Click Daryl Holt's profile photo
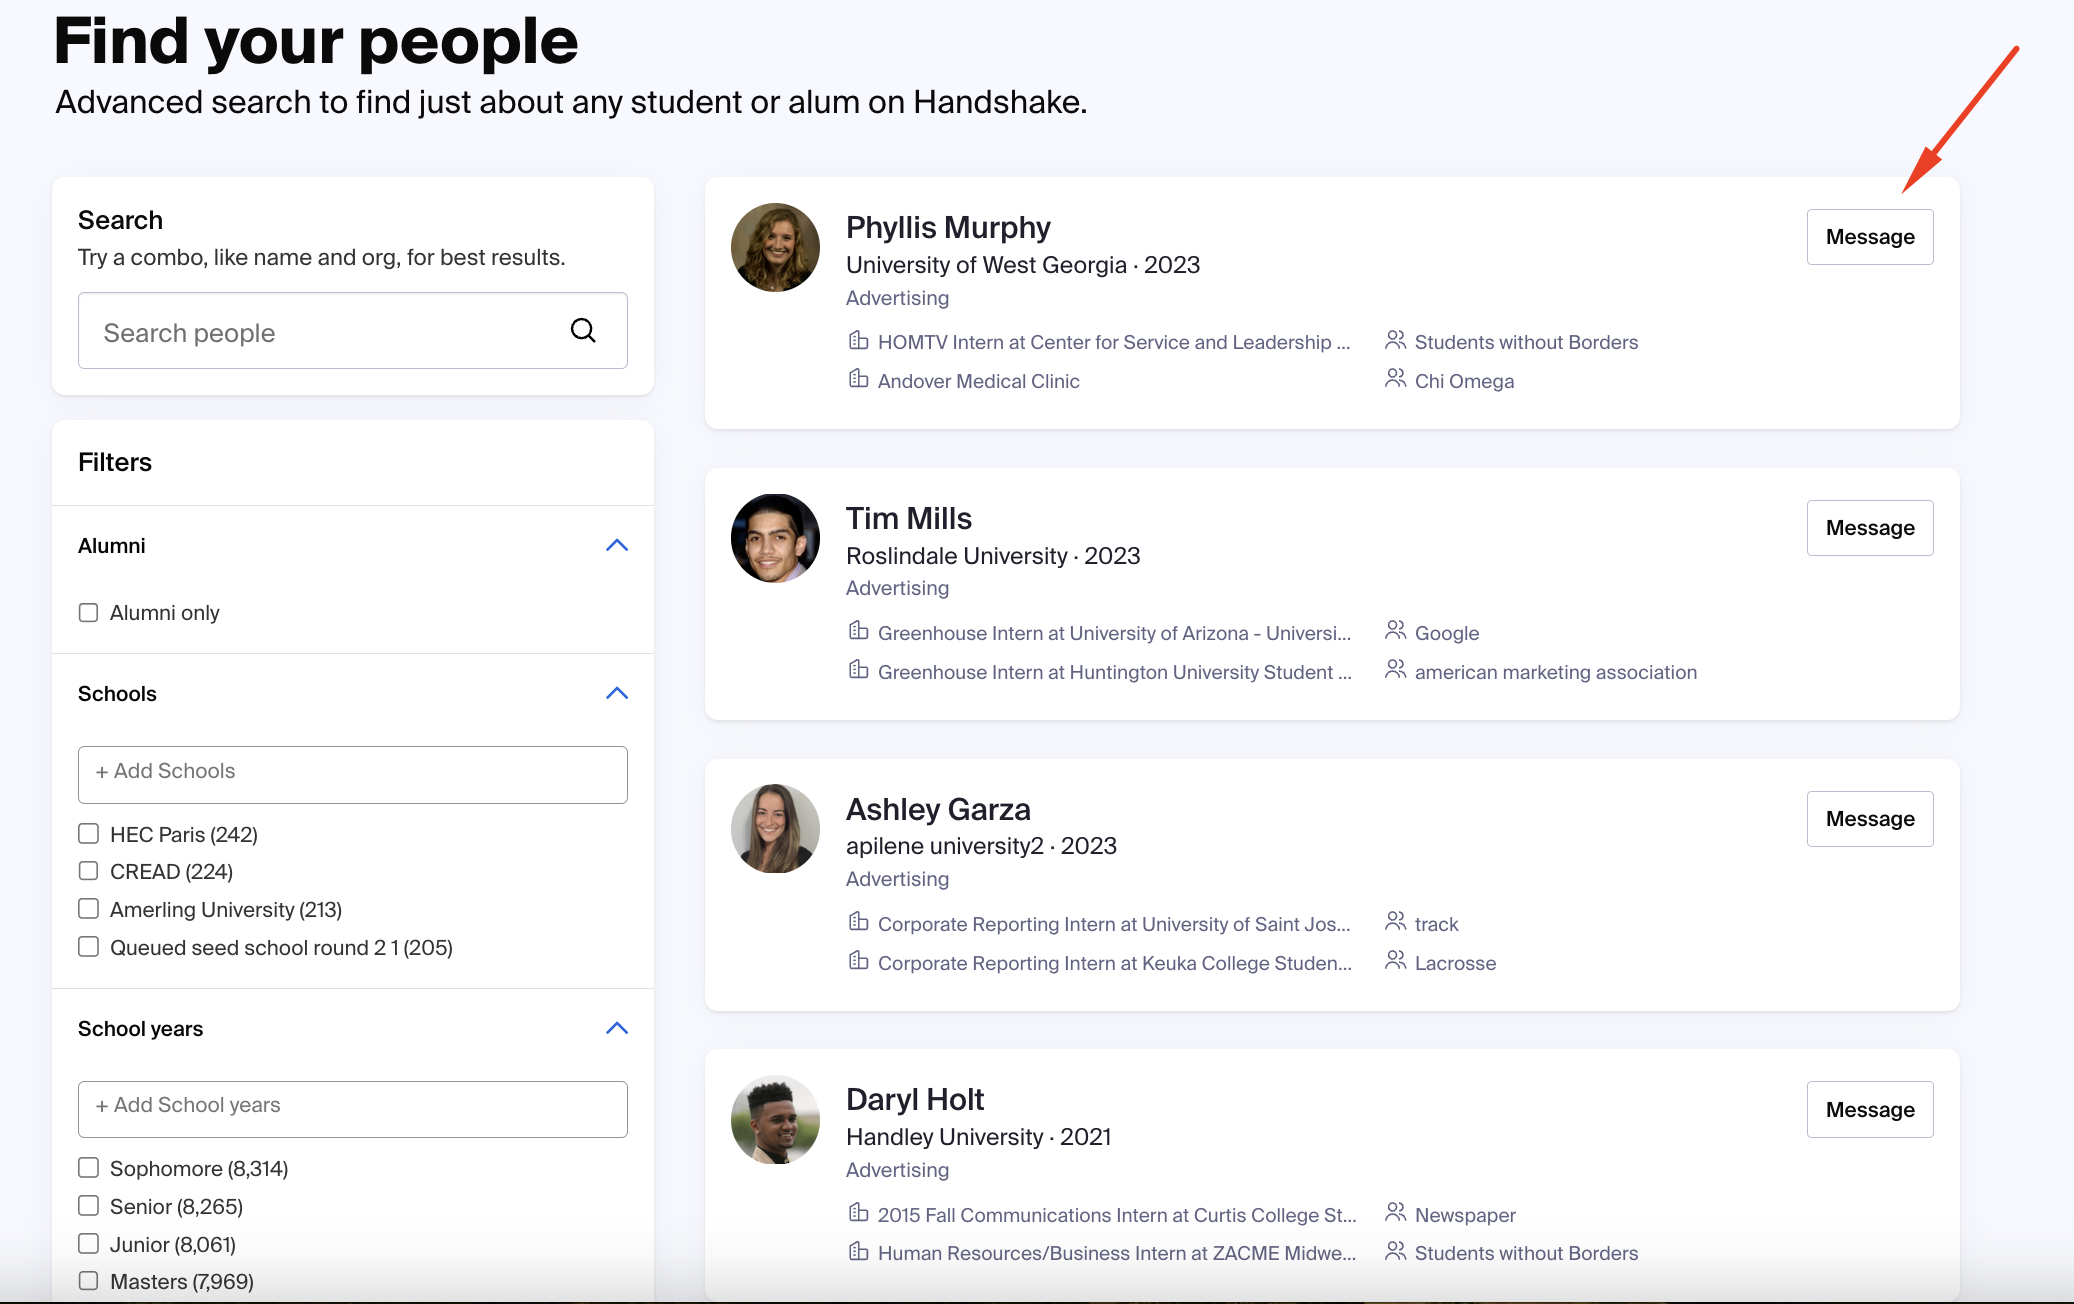 tap(774, 1120)
